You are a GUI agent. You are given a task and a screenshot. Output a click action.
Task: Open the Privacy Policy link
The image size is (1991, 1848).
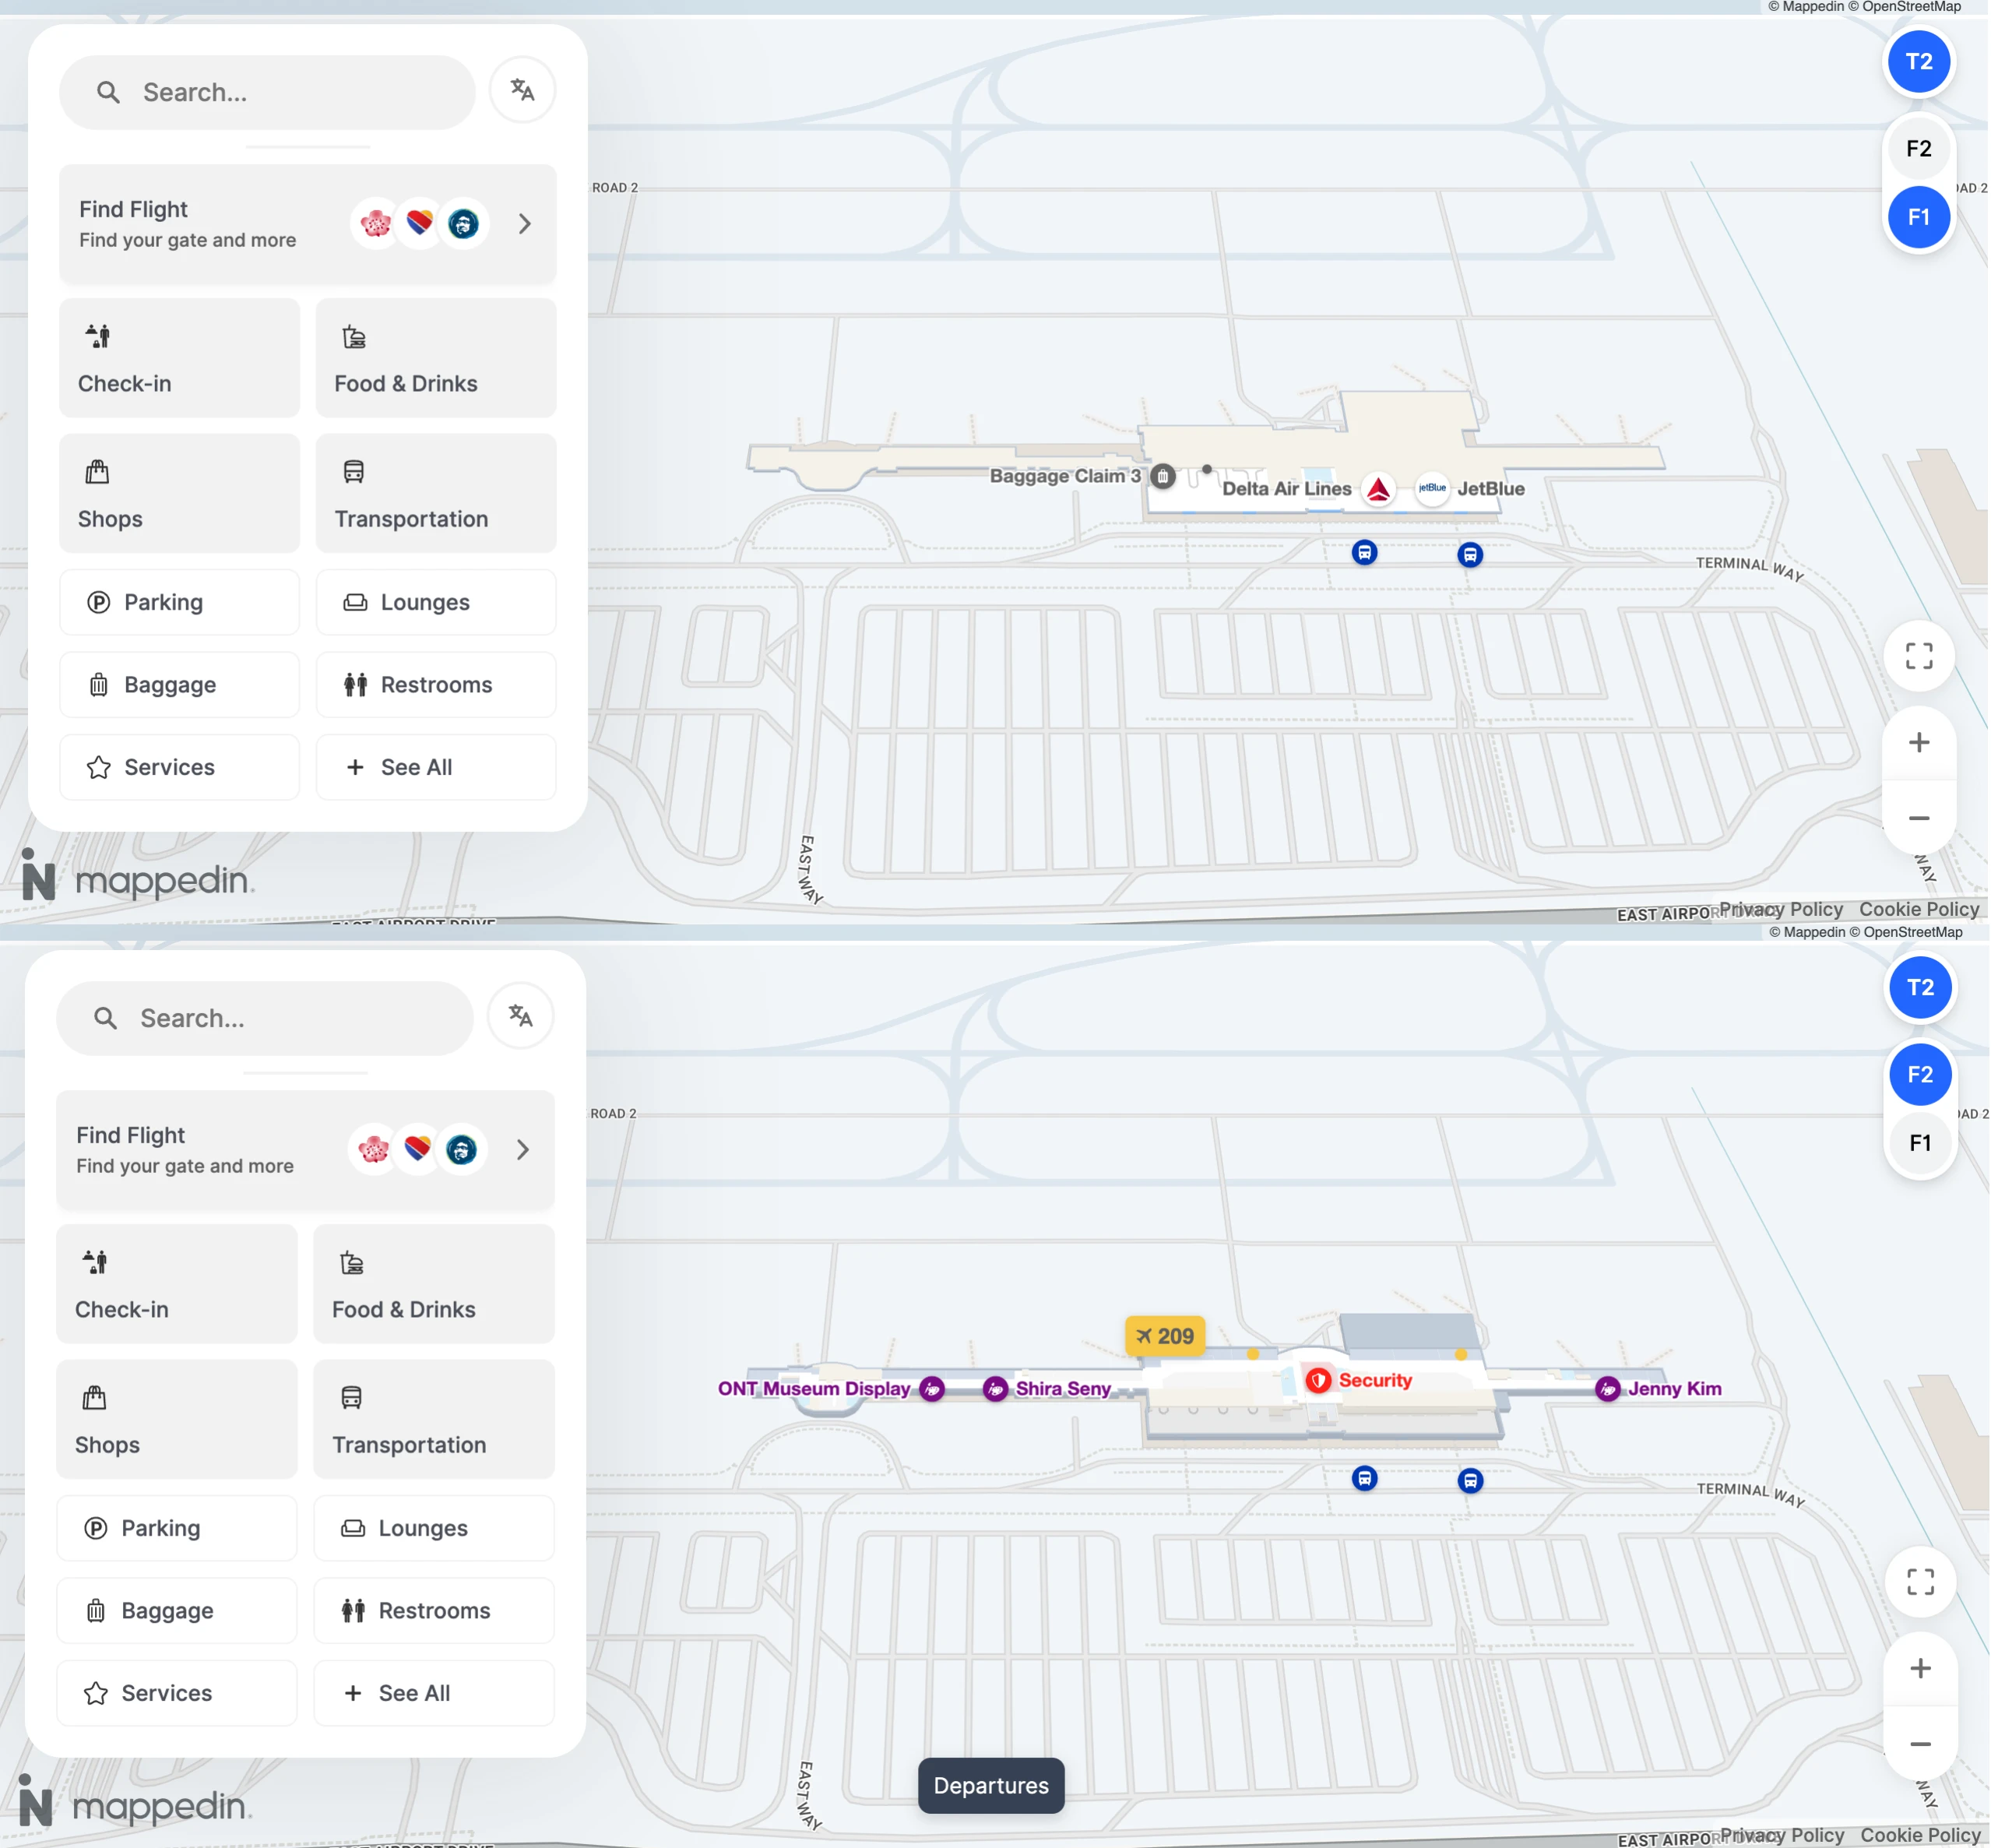pos(1783,909)
